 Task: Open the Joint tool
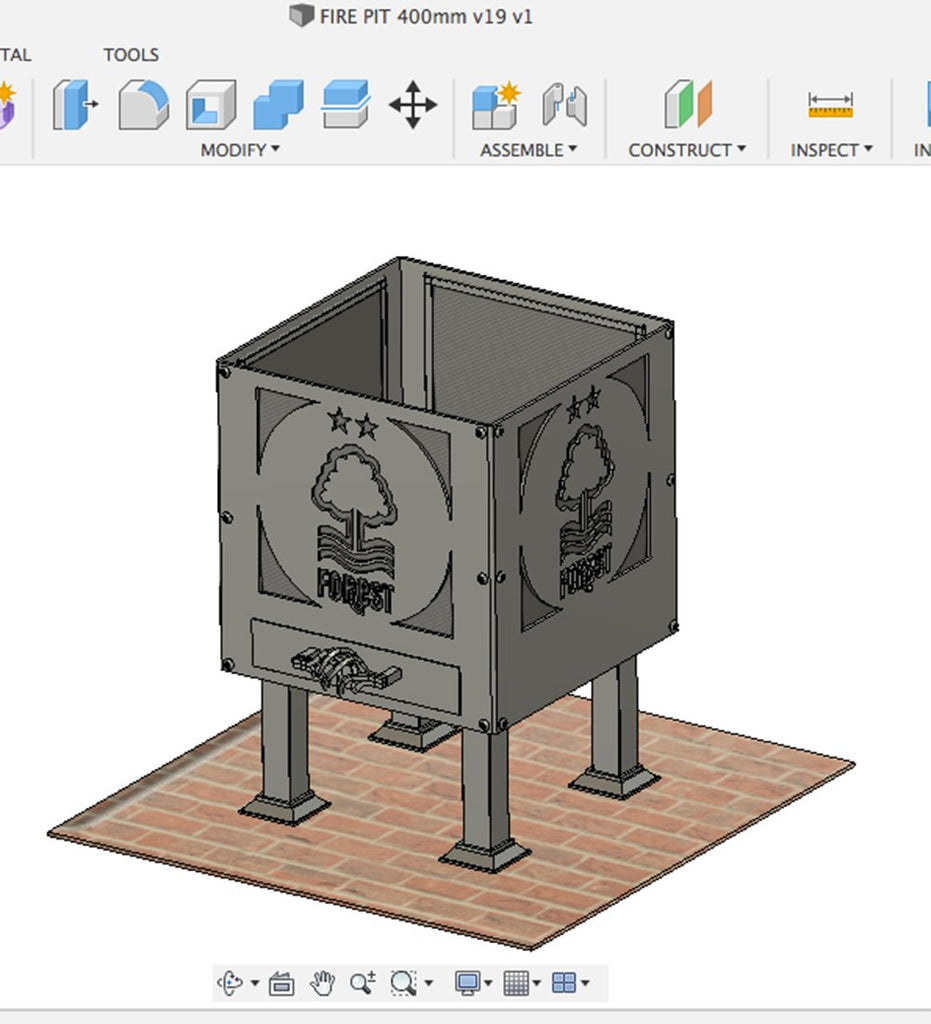coord(564,104)
